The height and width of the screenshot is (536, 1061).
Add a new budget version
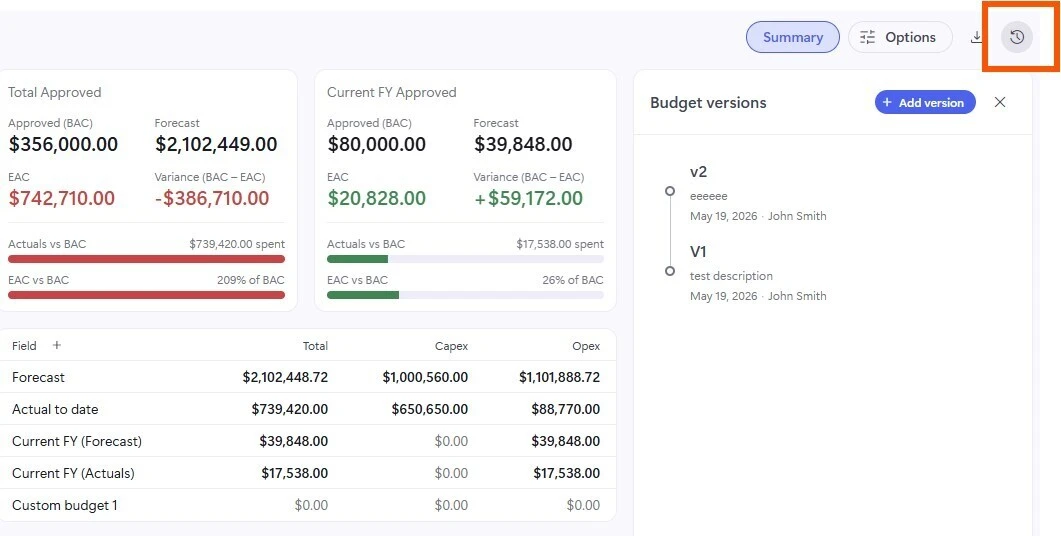click(x=925, y=102)
